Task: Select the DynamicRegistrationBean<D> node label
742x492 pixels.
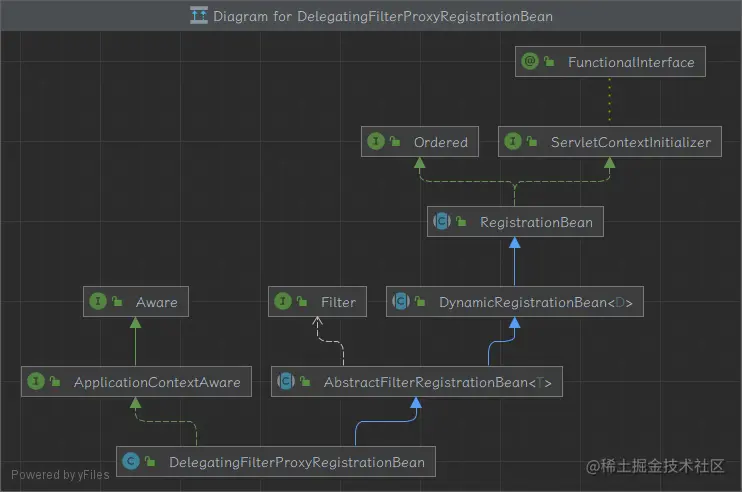Action: (x=536, y=302)
